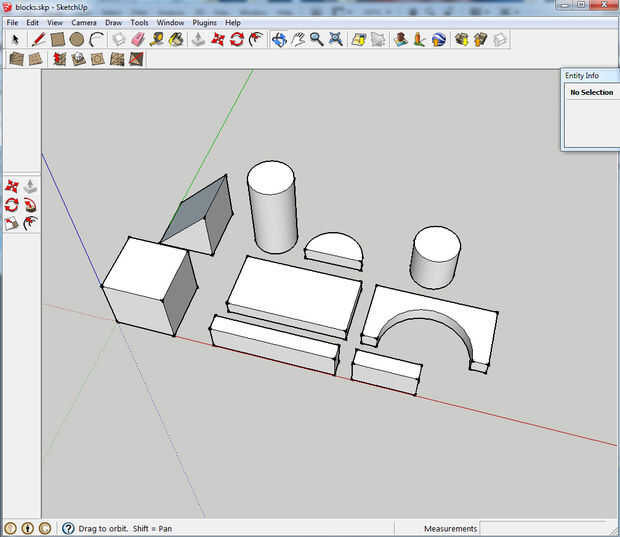Click the Zoom Extents tool
This screenshot has width=620, height=537.
coord(335,40)
